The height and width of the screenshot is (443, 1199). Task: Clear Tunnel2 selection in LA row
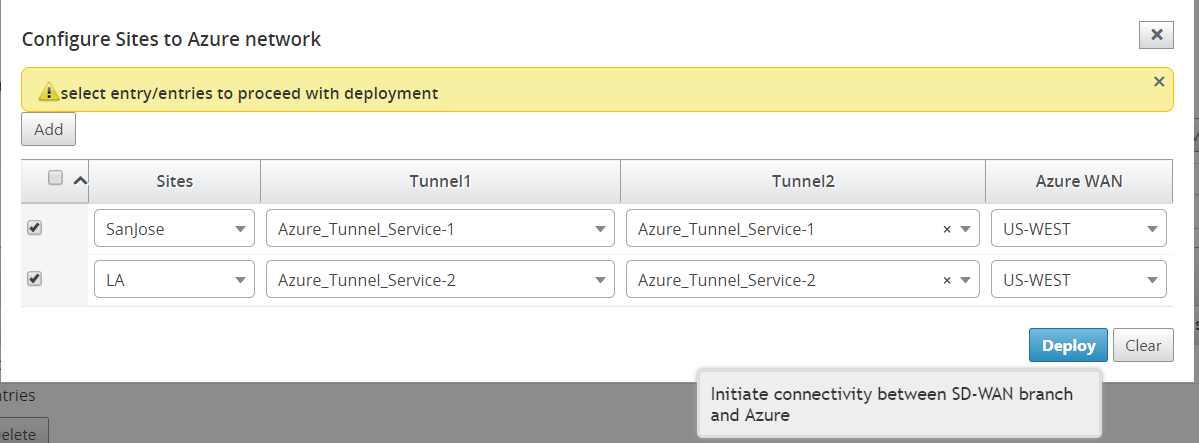[947, 280]
